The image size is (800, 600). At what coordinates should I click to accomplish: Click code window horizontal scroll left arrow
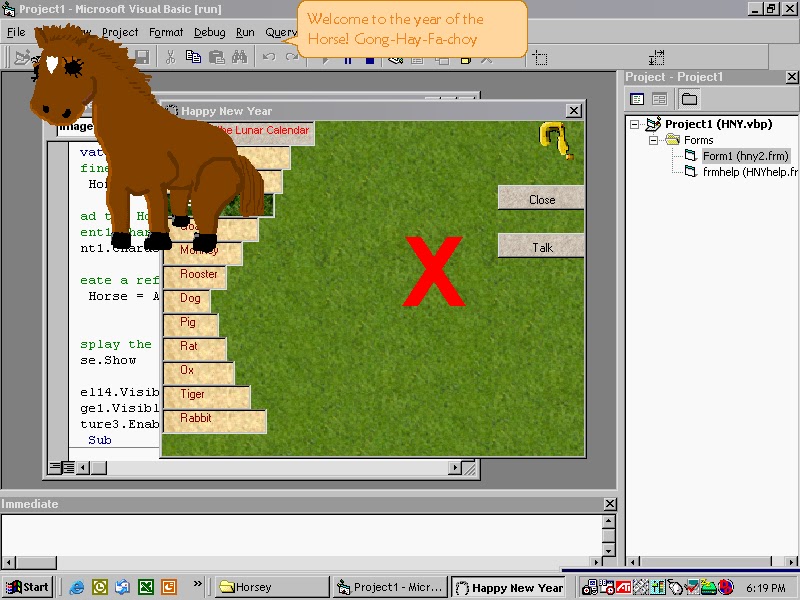click(x=84, y=467)
